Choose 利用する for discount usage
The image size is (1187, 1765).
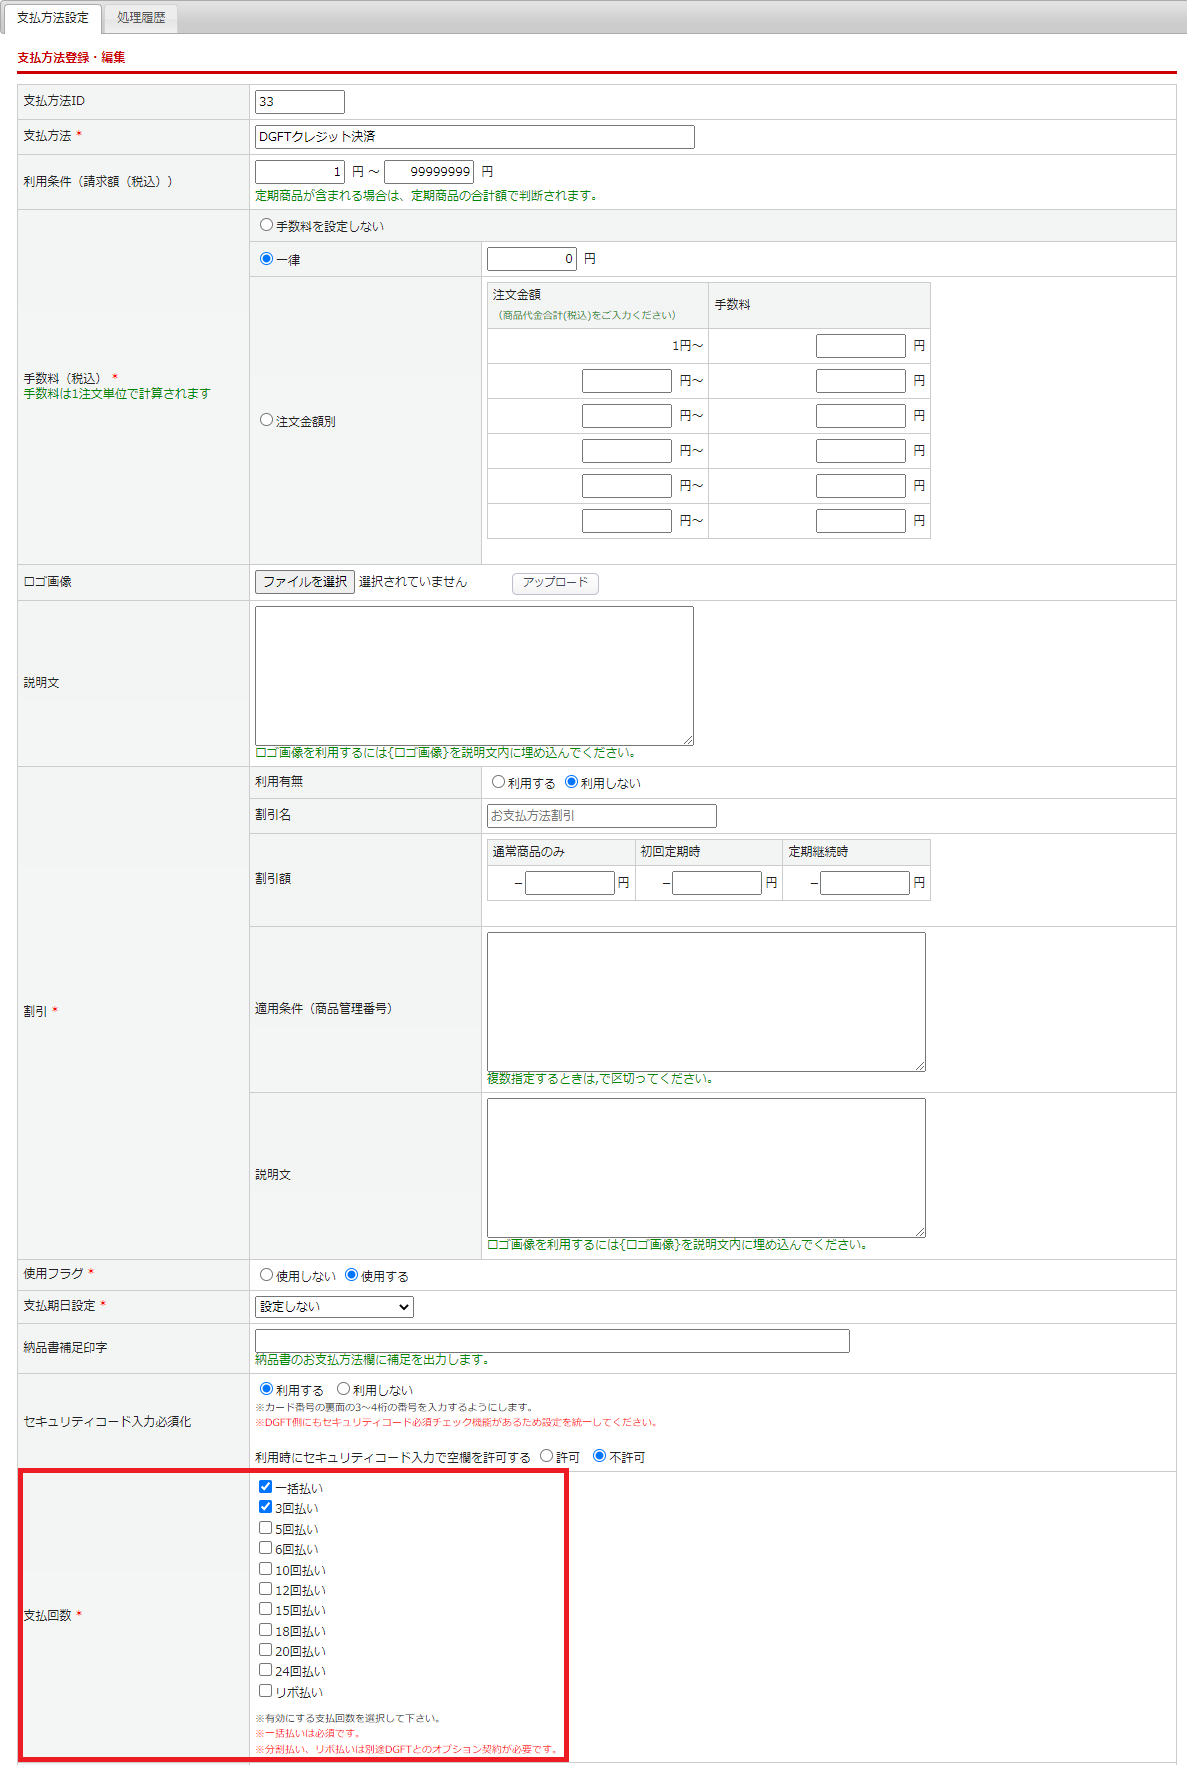pyautogui.click(x=498, y=783)
